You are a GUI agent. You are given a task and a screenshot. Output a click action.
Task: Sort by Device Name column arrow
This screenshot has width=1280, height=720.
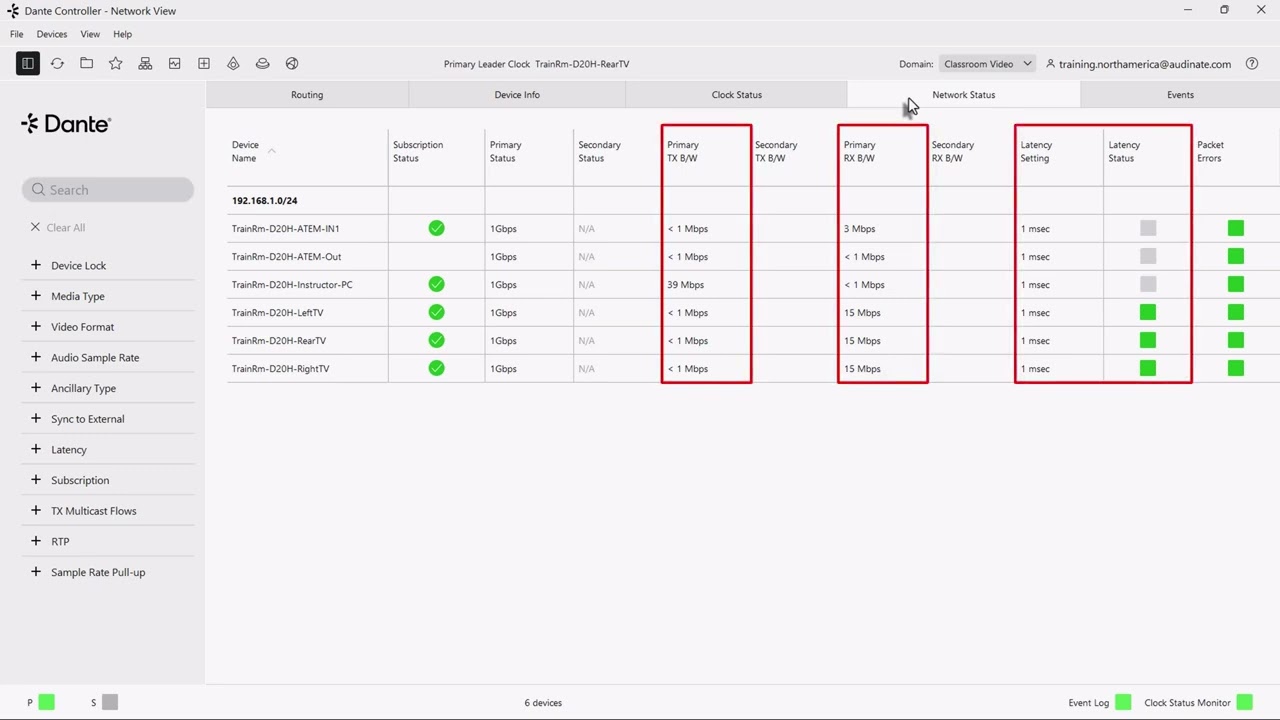coord(271,151)
